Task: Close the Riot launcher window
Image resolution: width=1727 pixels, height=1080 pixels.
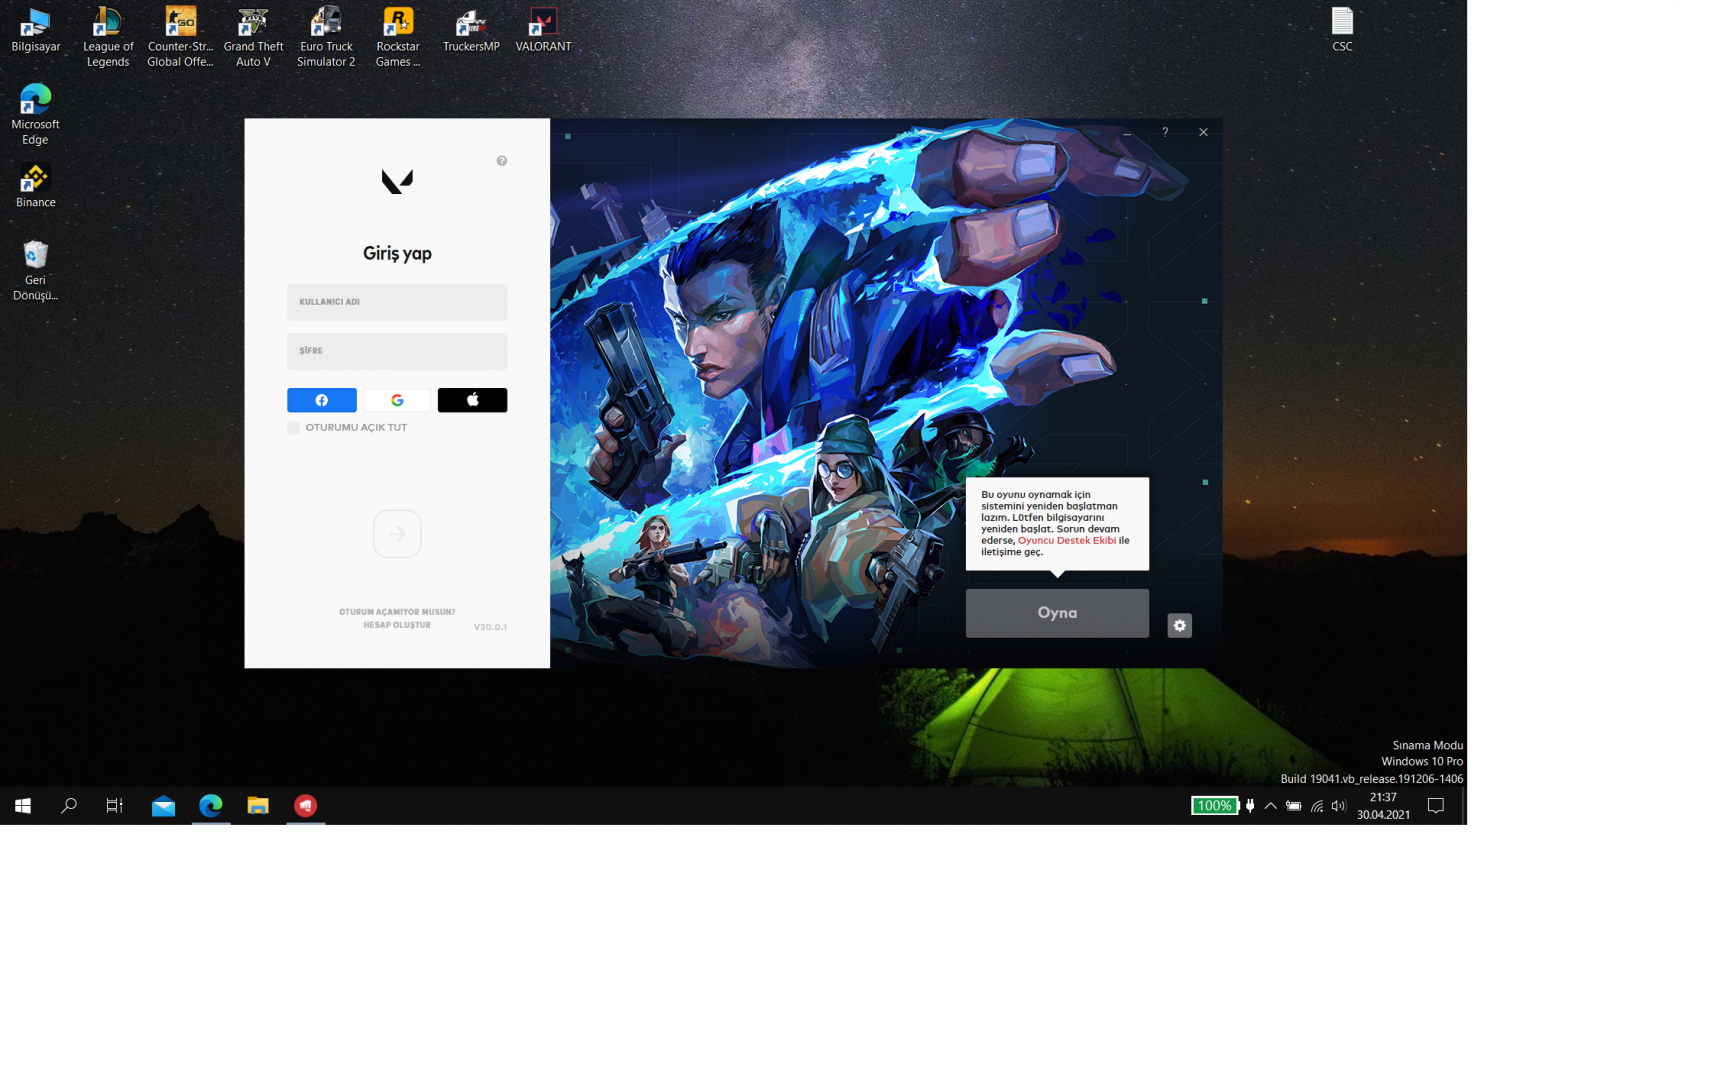Action: click(x=1203, y=132)
